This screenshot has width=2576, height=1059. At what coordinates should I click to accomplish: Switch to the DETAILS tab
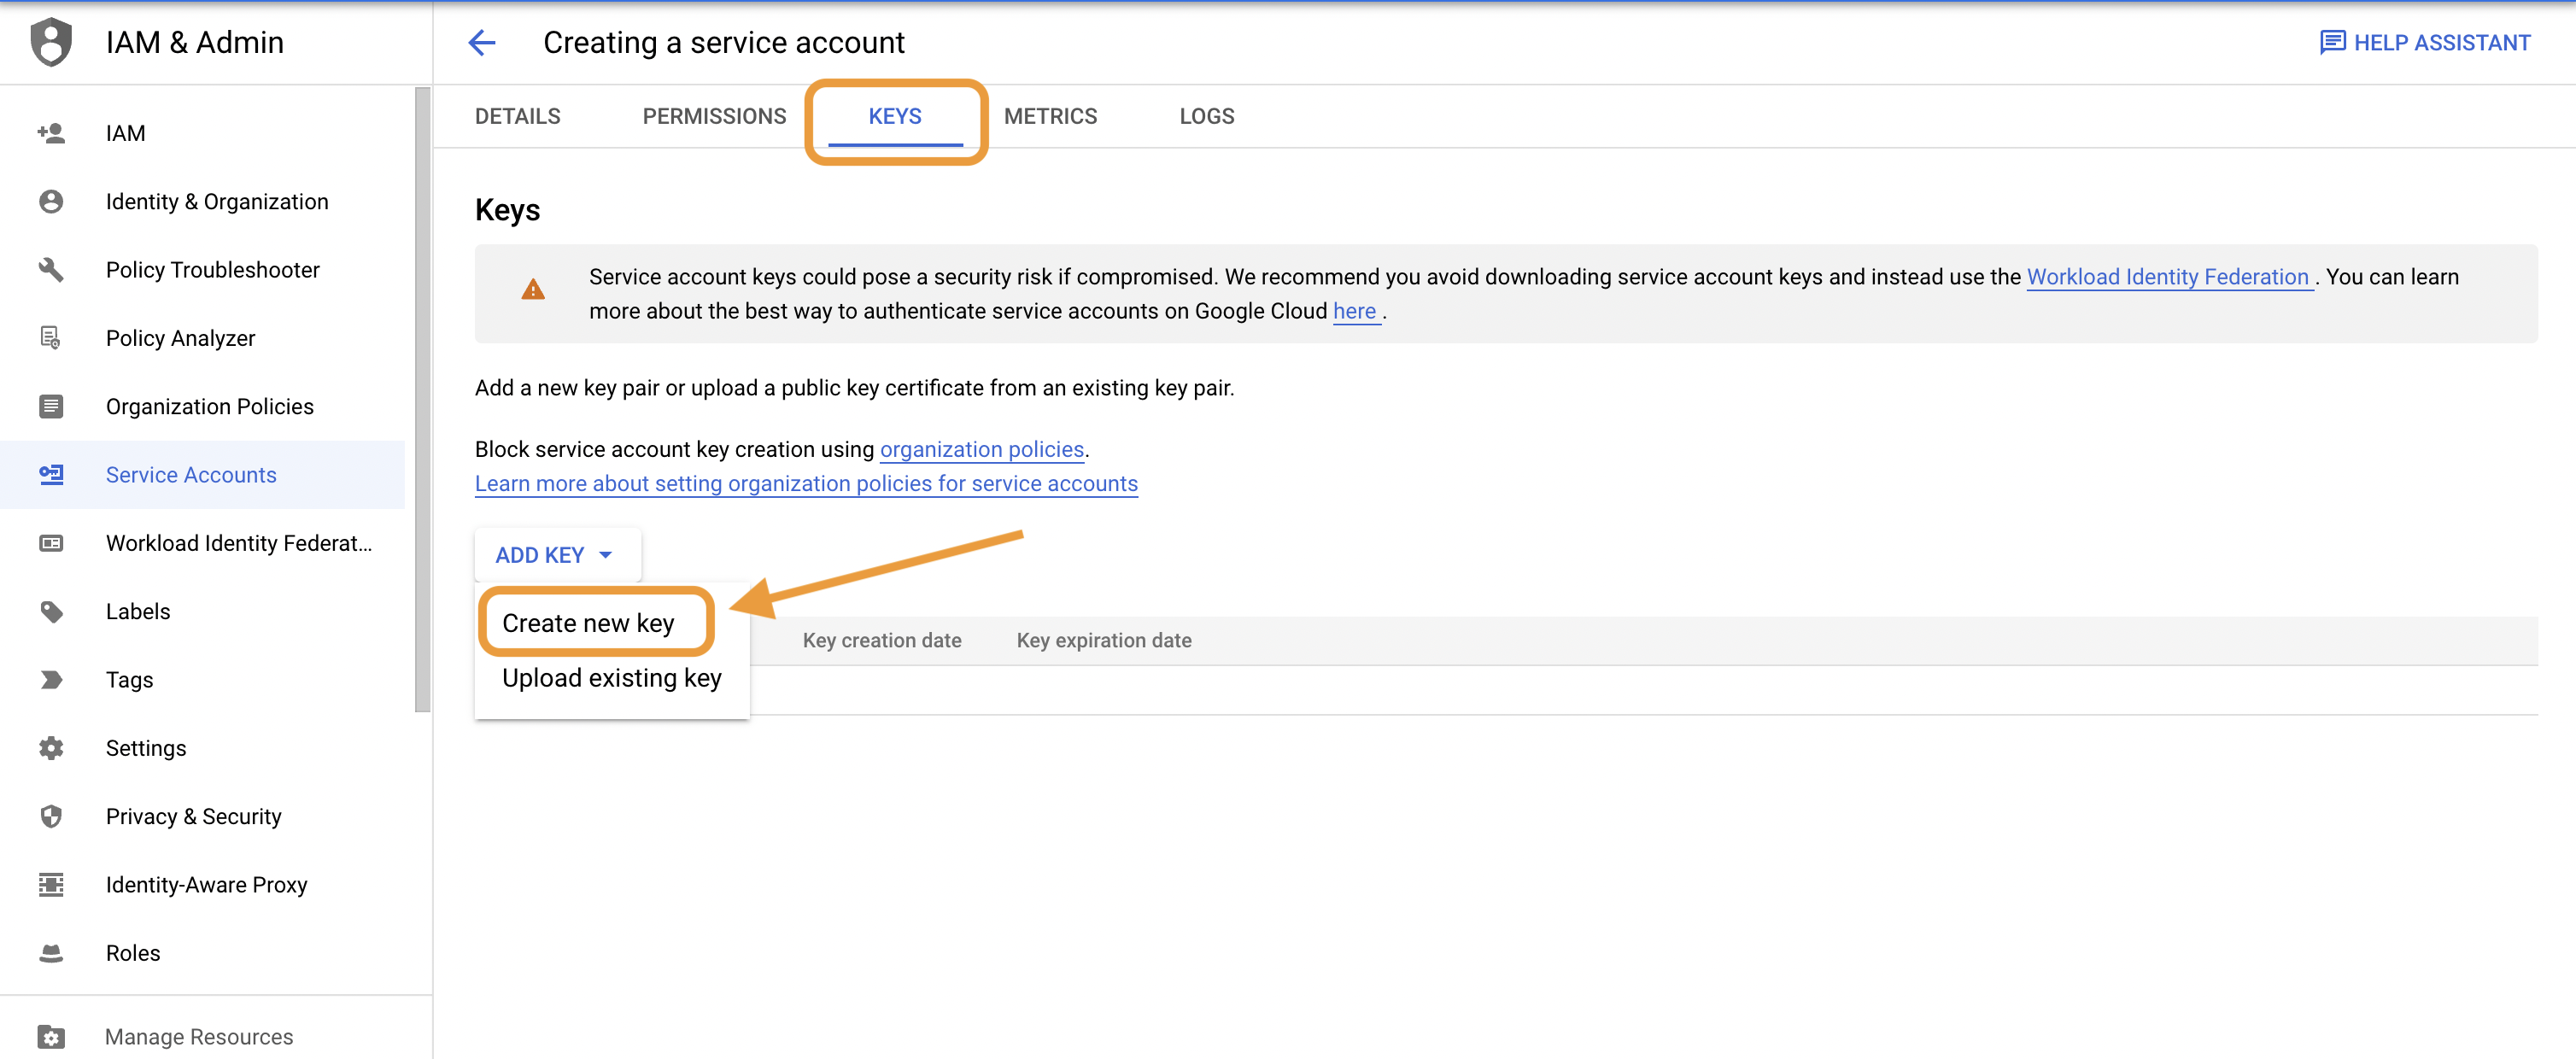pos(517,116)
